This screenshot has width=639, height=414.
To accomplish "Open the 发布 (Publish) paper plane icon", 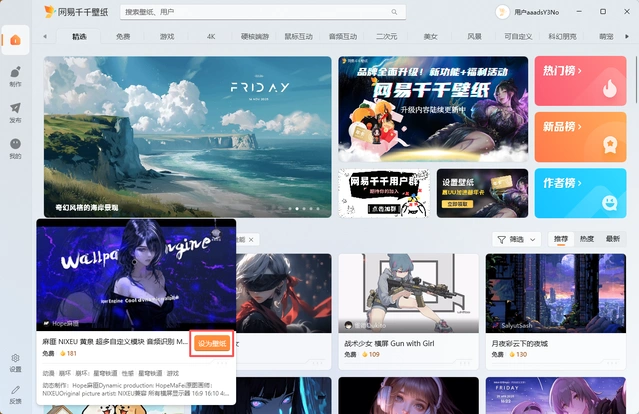I will click(x=15, y=111).
